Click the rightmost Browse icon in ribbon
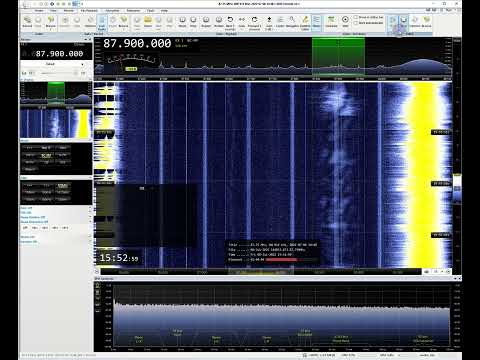This screenshot has width=480, height=360. tap(427, 21)
